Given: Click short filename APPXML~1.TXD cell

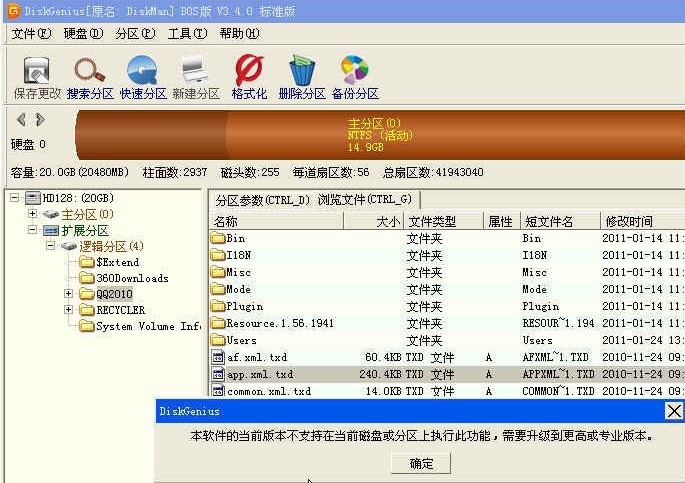Looking at the screenshot, I should (558, 374).
